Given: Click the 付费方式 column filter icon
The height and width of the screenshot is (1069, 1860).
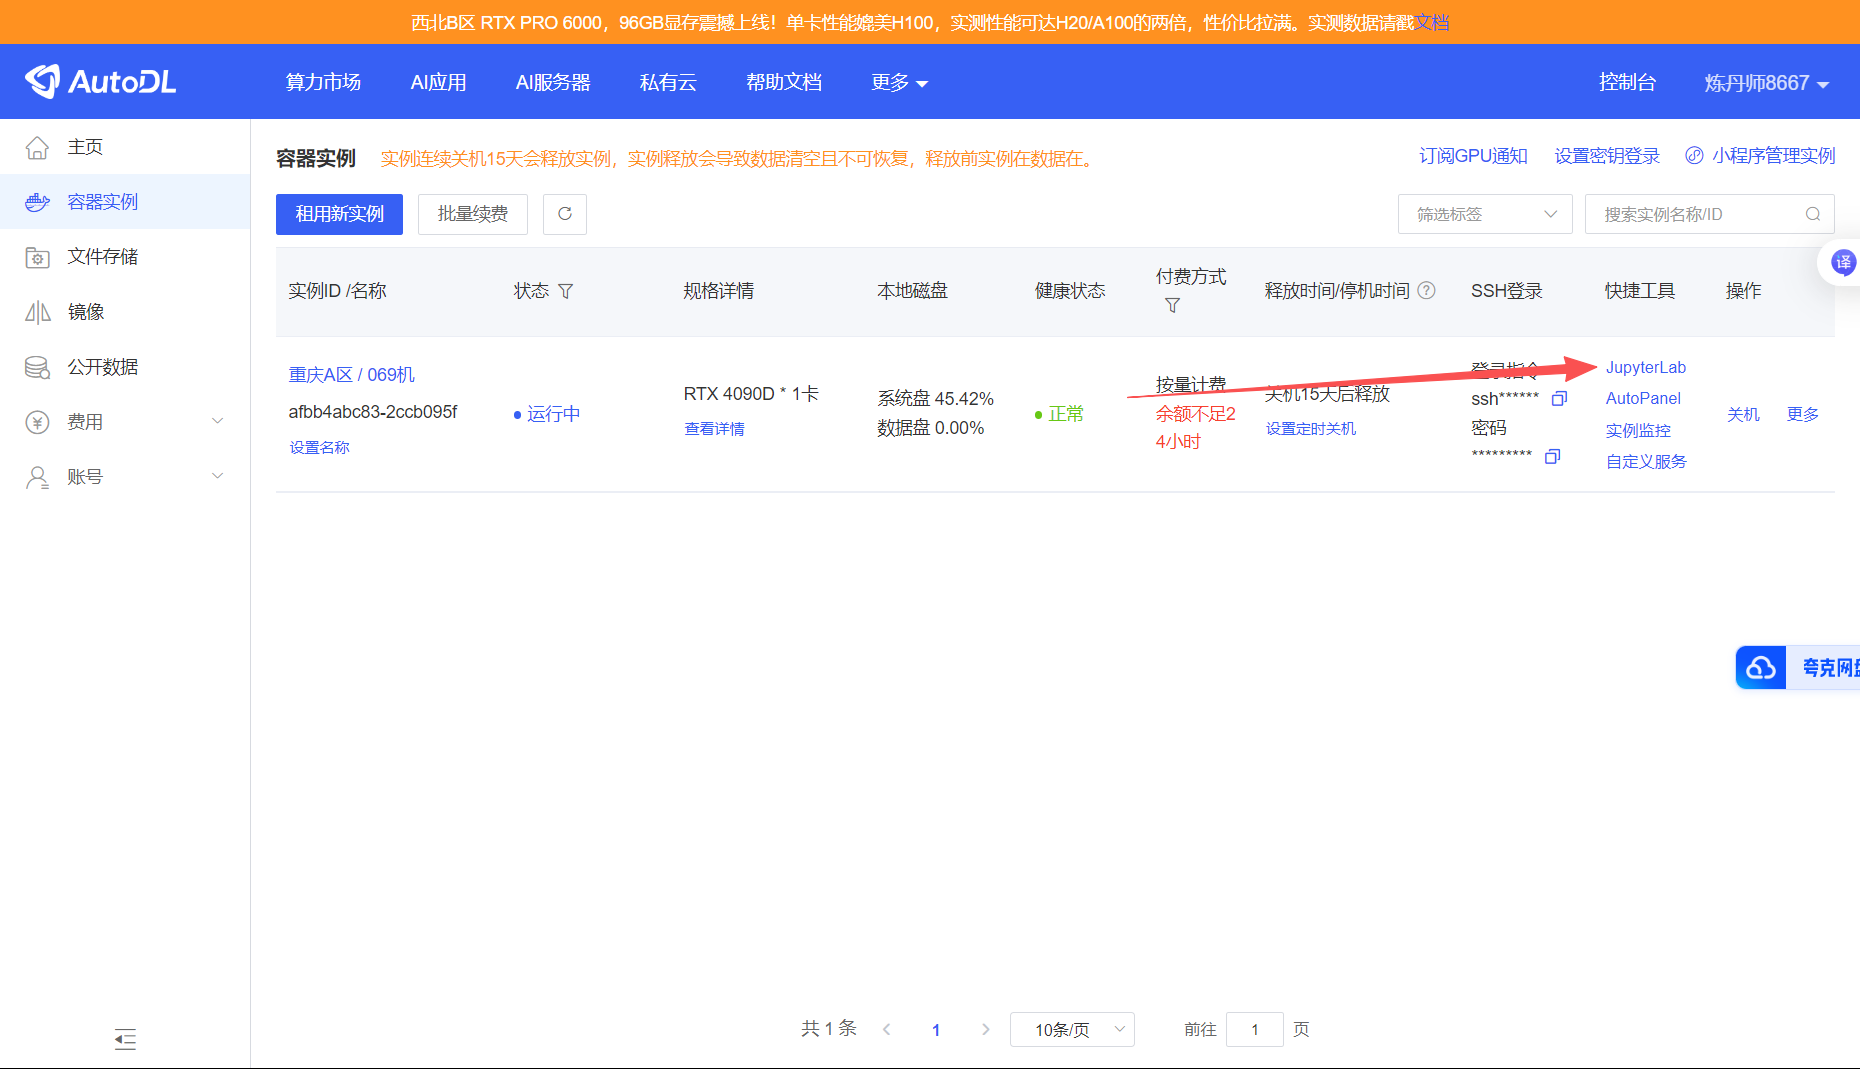Looking at the screenshot, I should pyautogui.click(x=1172, y=305).
